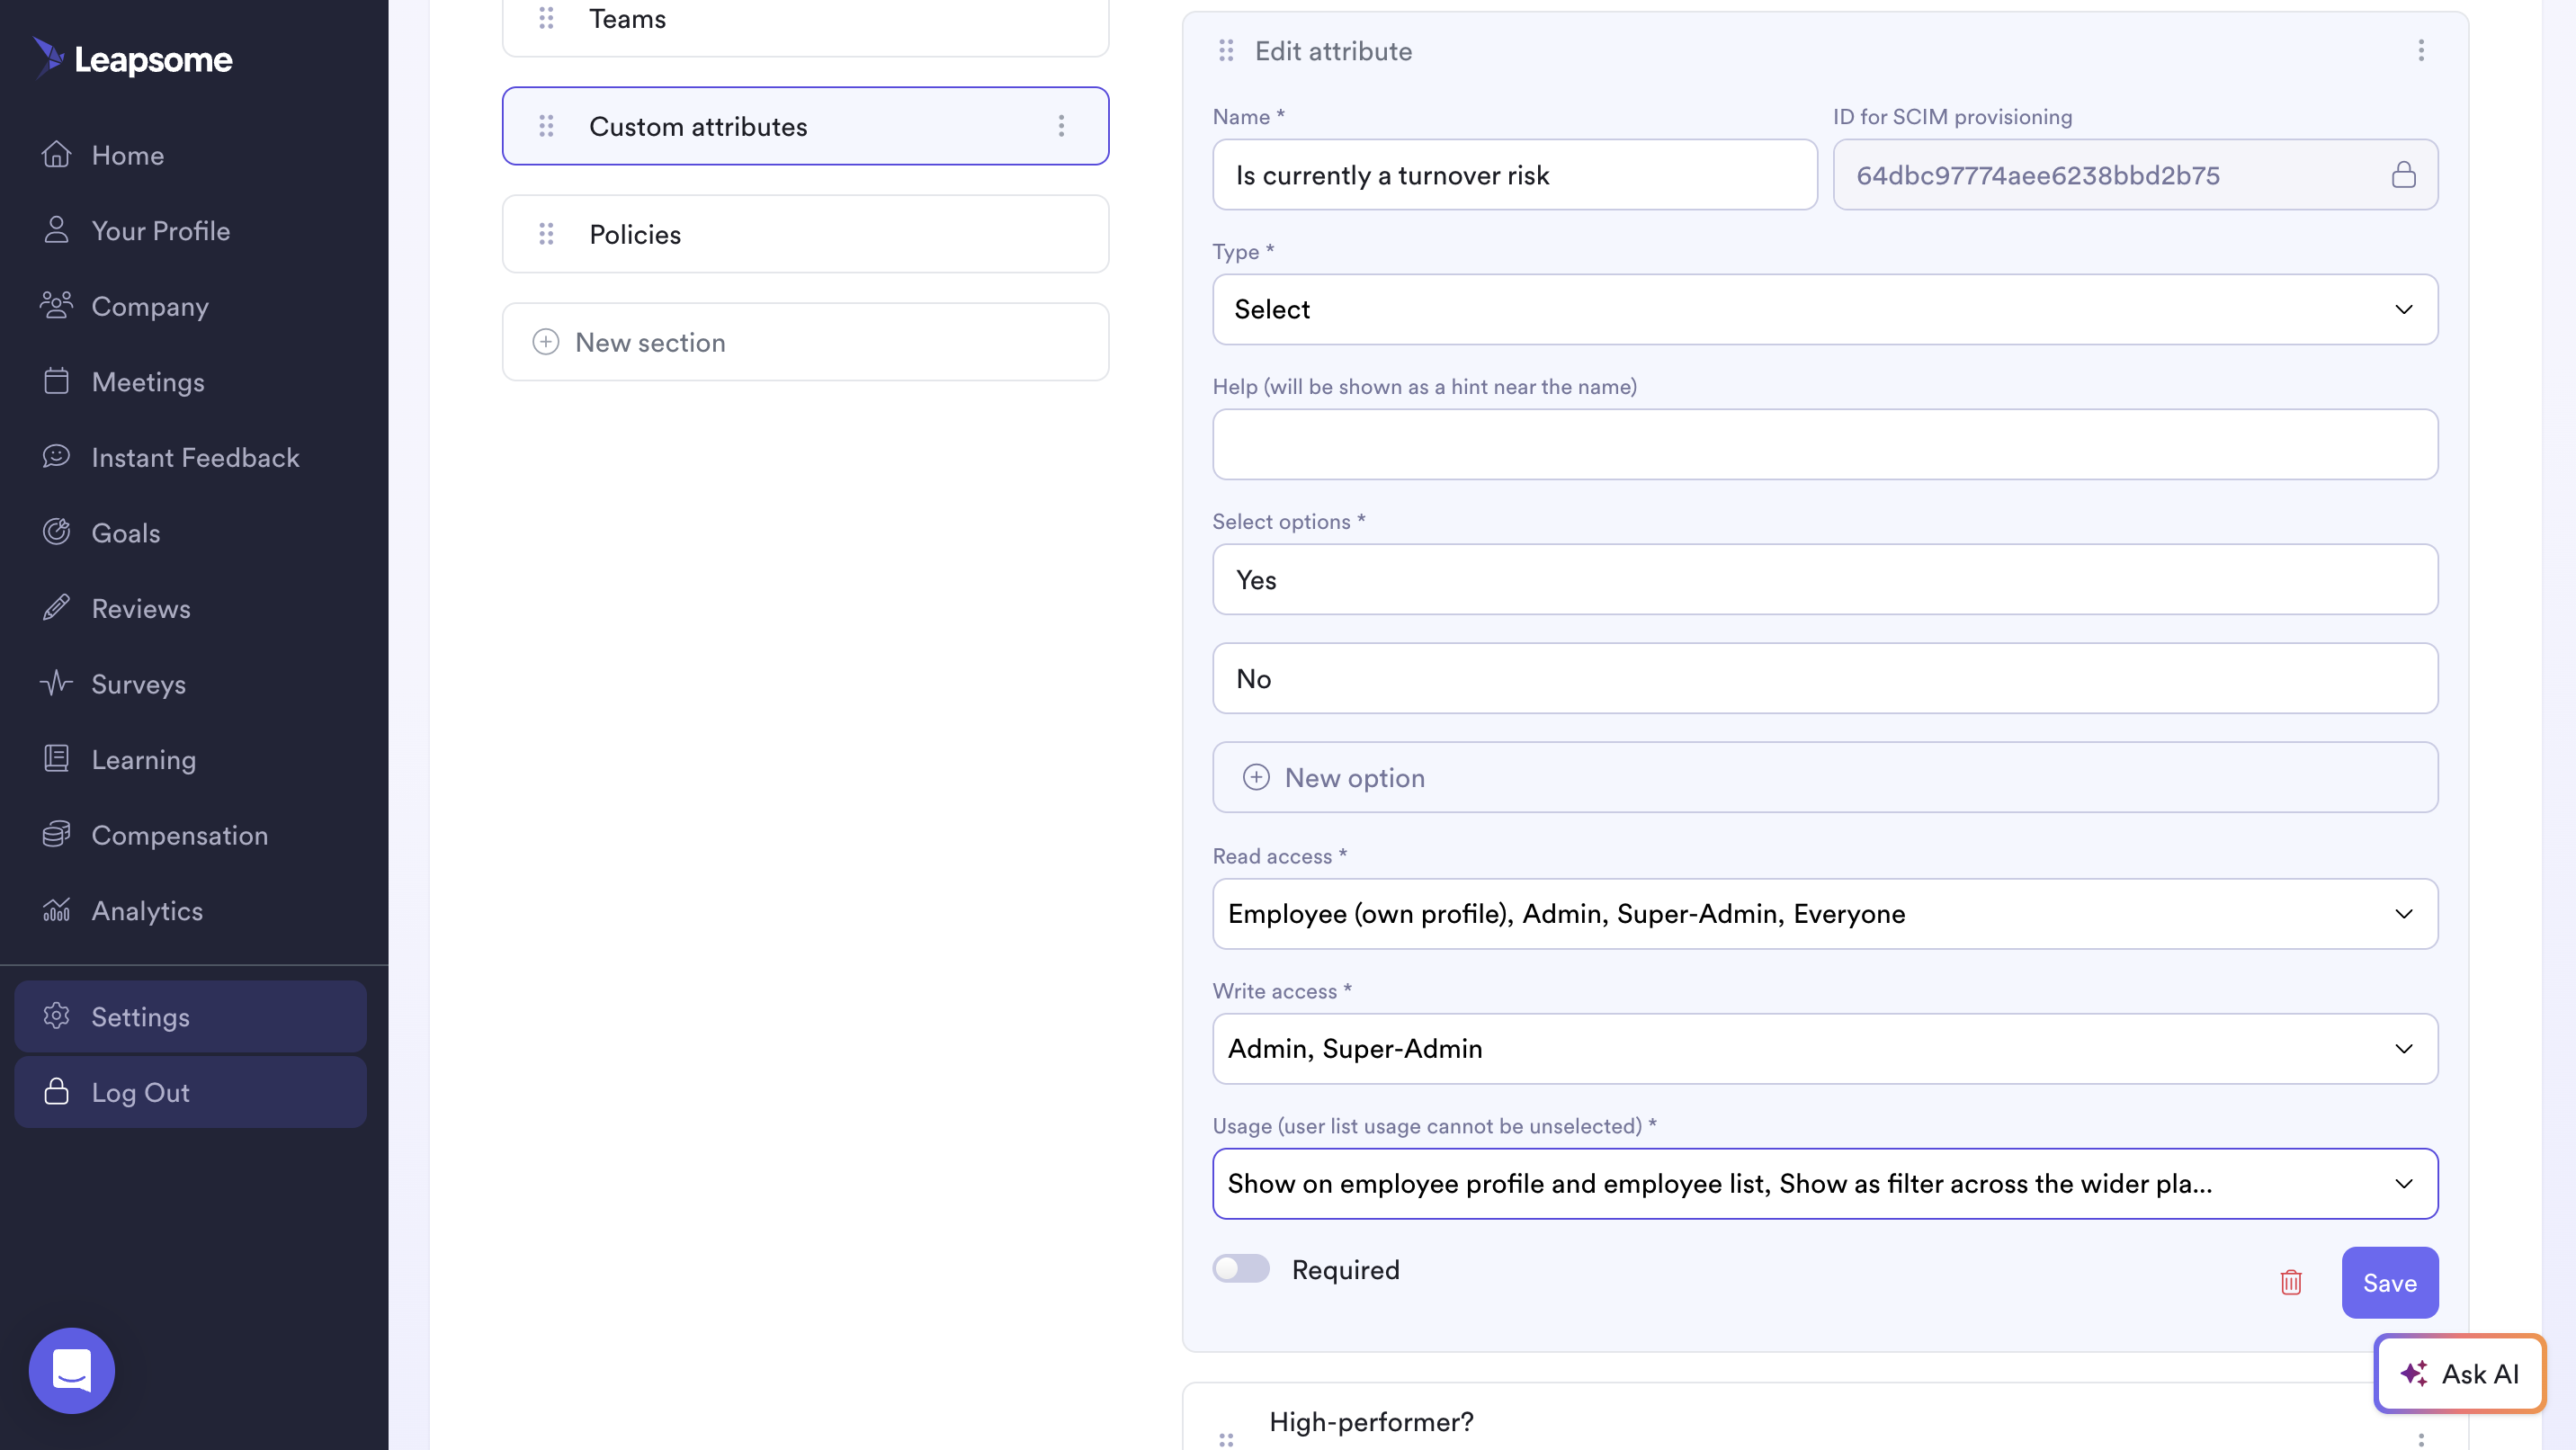Click the High-performer? attribute
Image resolution: width=2576 pixels, height=1450 pixels.
(1371, 1423)
